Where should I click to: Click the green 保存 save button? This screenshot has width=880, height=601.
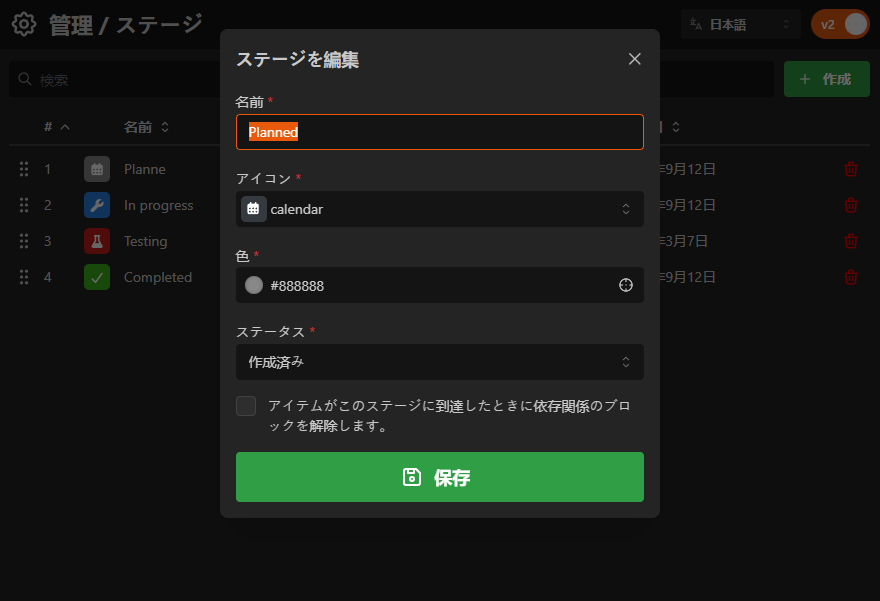point(440,477)
